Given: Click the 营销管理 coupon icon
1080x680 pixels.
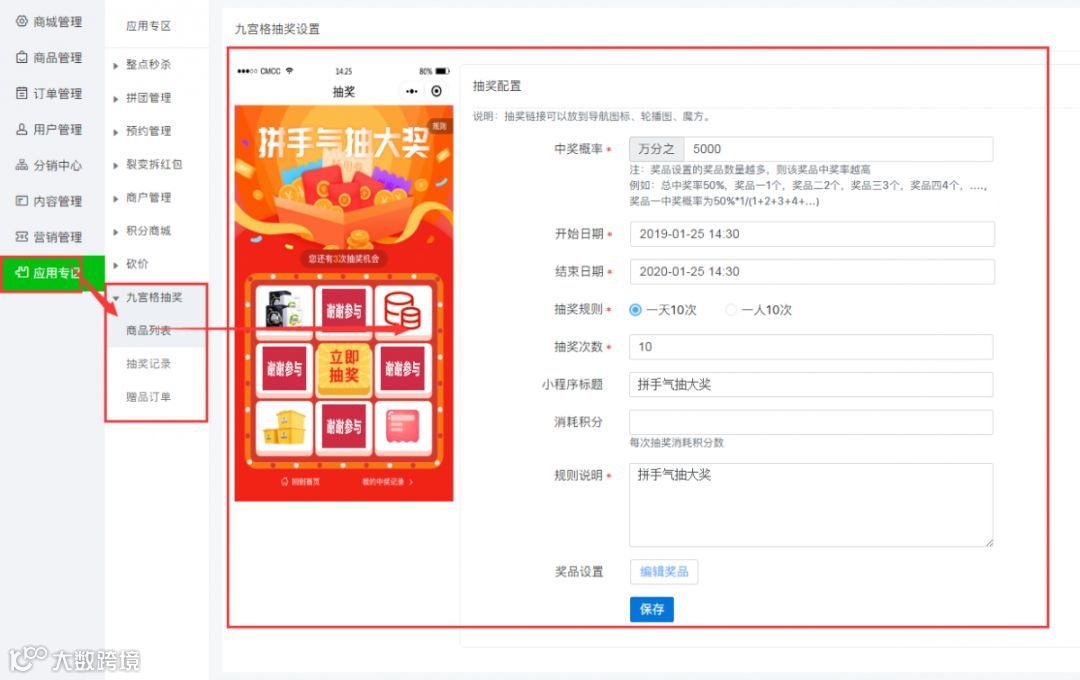Looking at the screenshot, I should (22, 236).
